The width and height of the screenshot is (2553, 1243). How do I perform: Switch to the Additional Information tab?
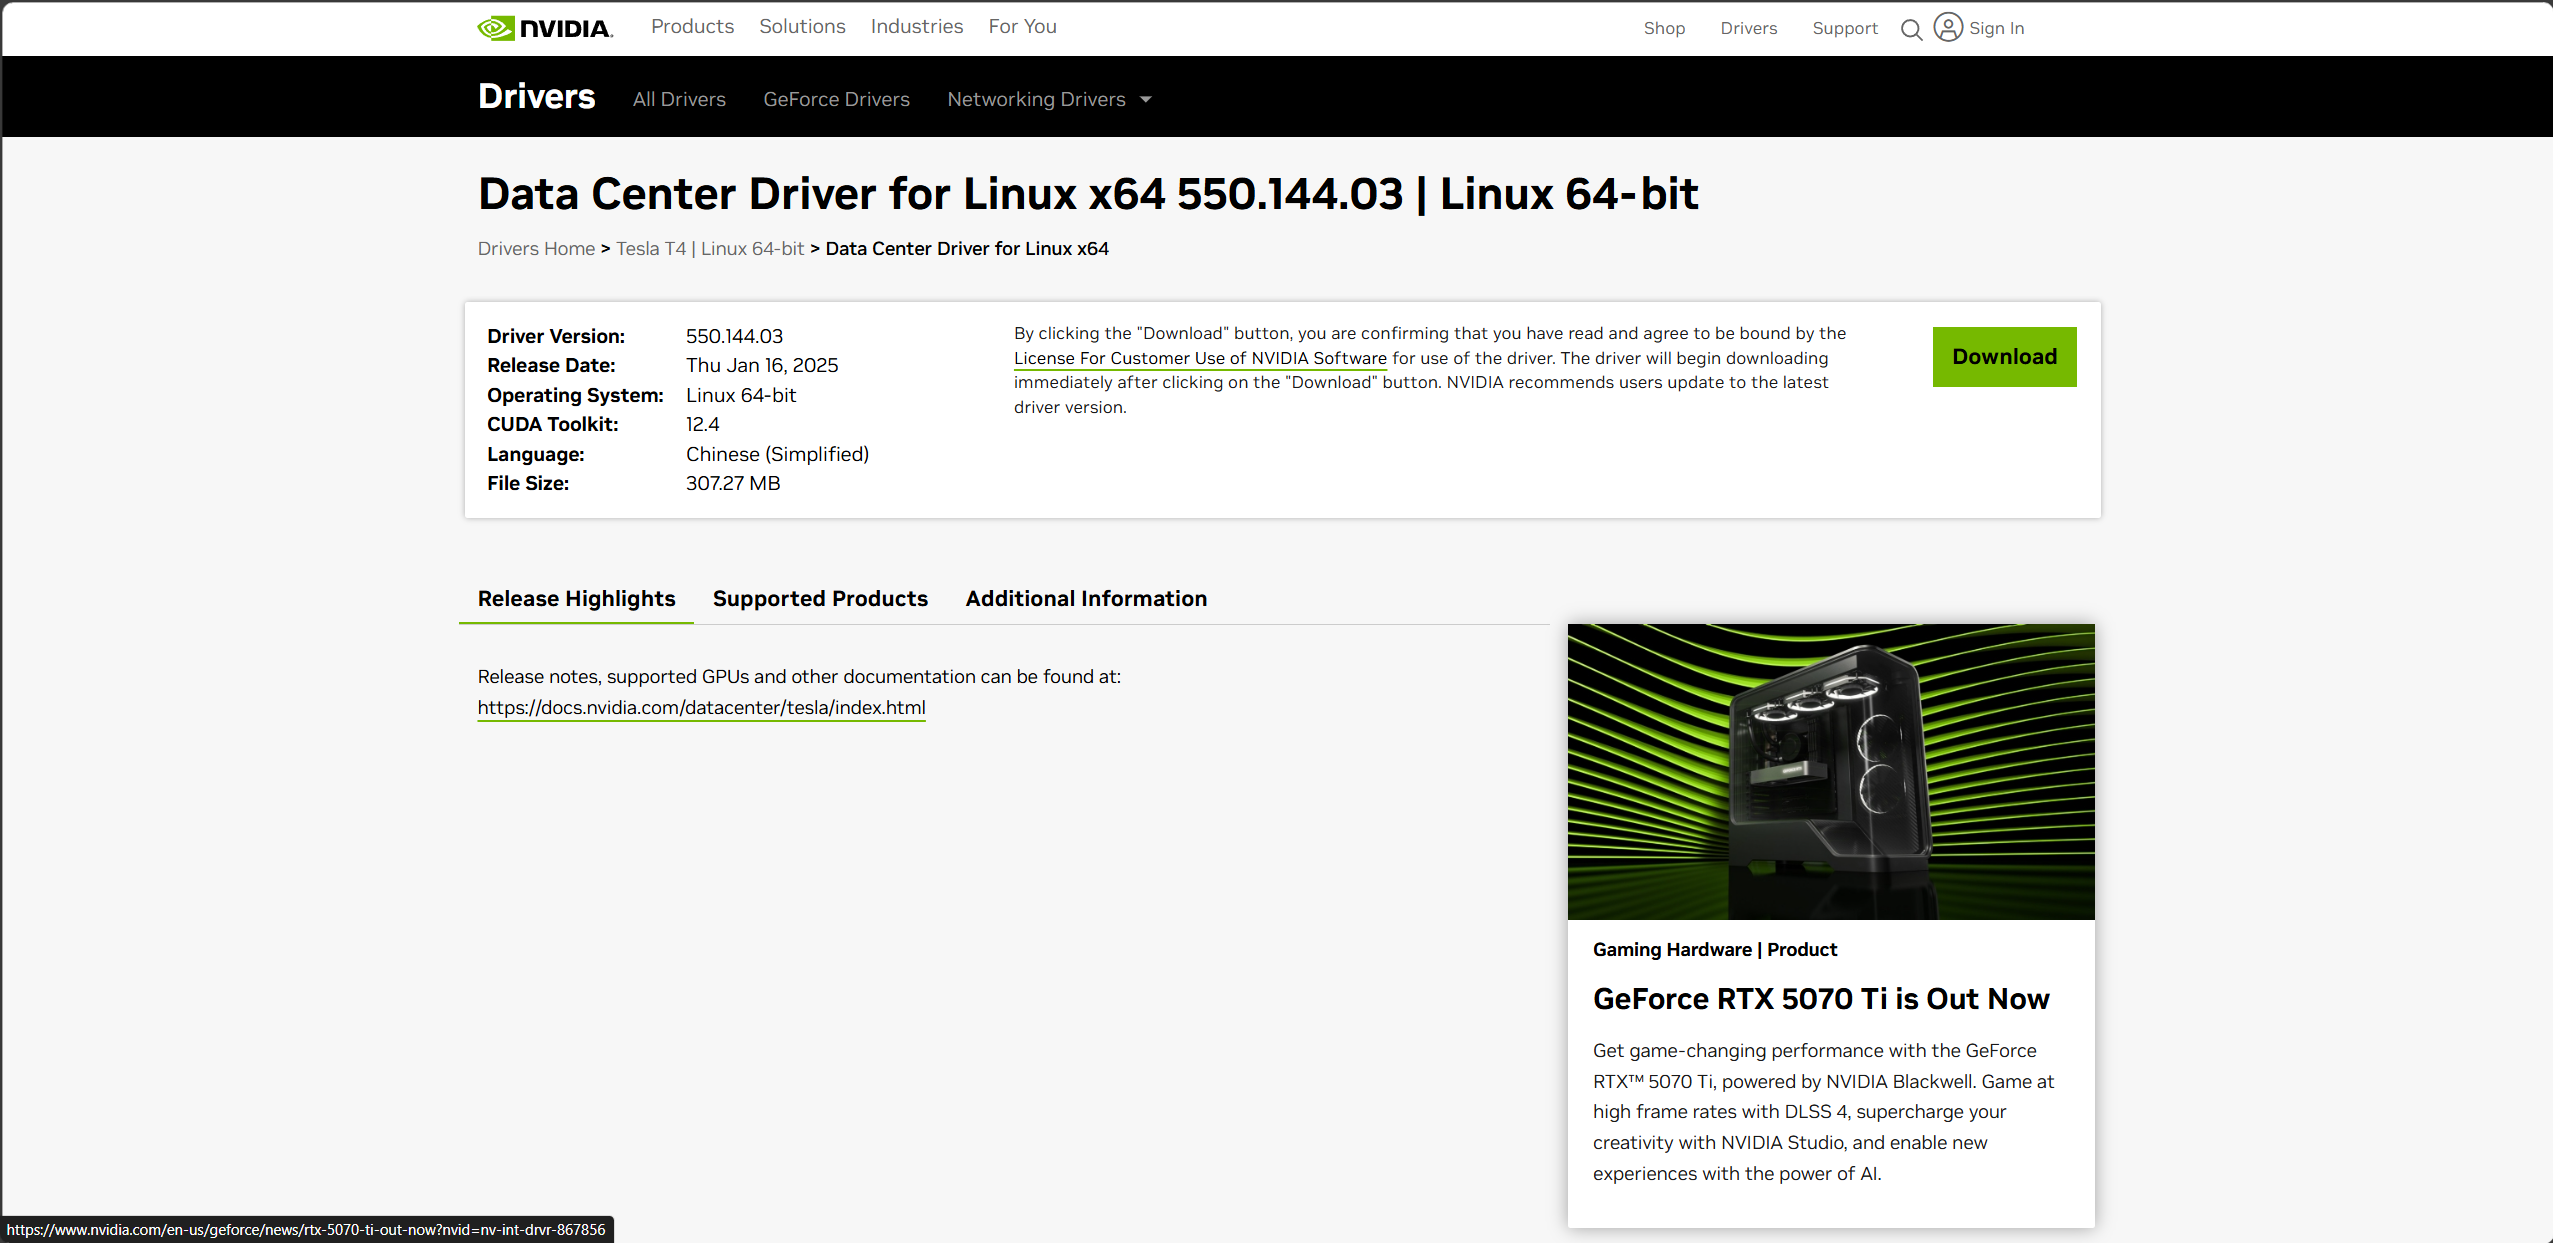1086,598
